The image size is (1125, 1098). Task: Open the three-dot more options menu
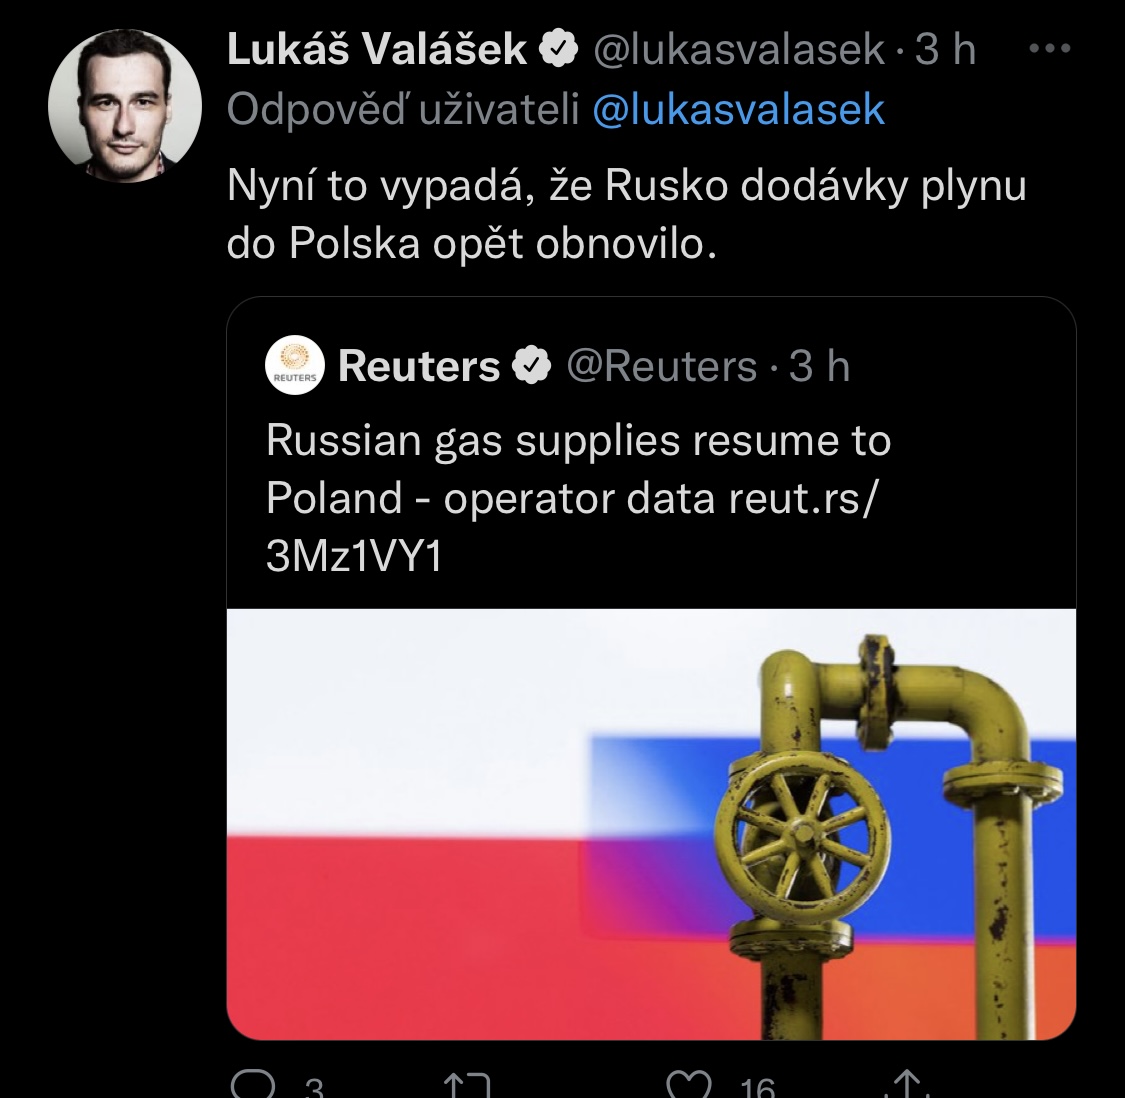1049,49
